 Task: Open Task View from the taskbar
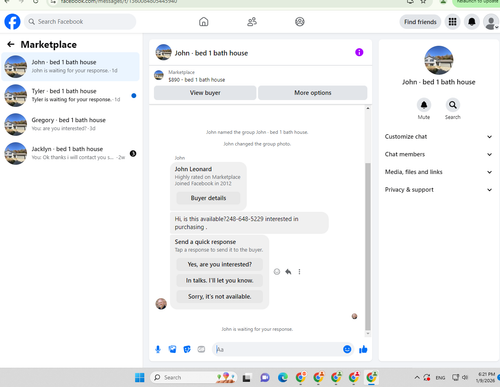[x=246, y=378]
